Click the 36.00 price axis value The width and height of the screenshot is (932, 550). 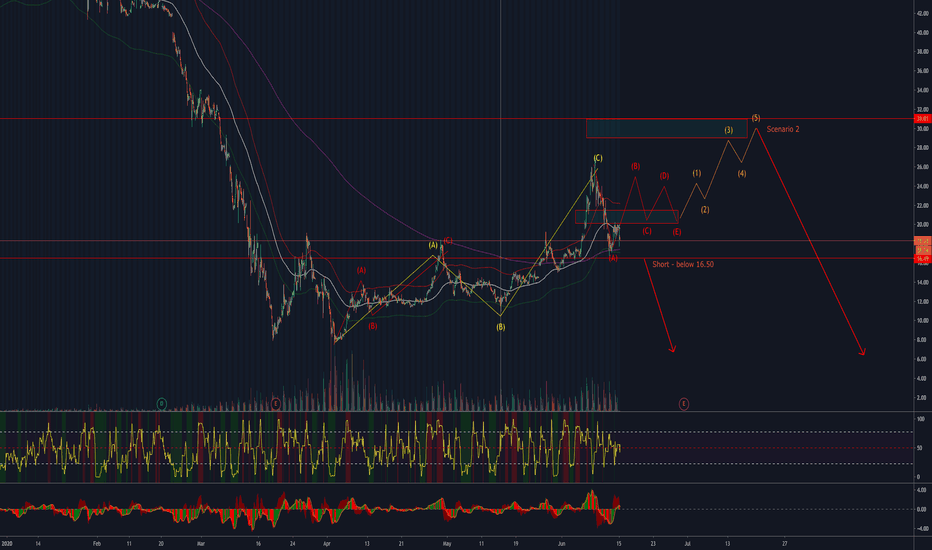click(x=923, y=71)
